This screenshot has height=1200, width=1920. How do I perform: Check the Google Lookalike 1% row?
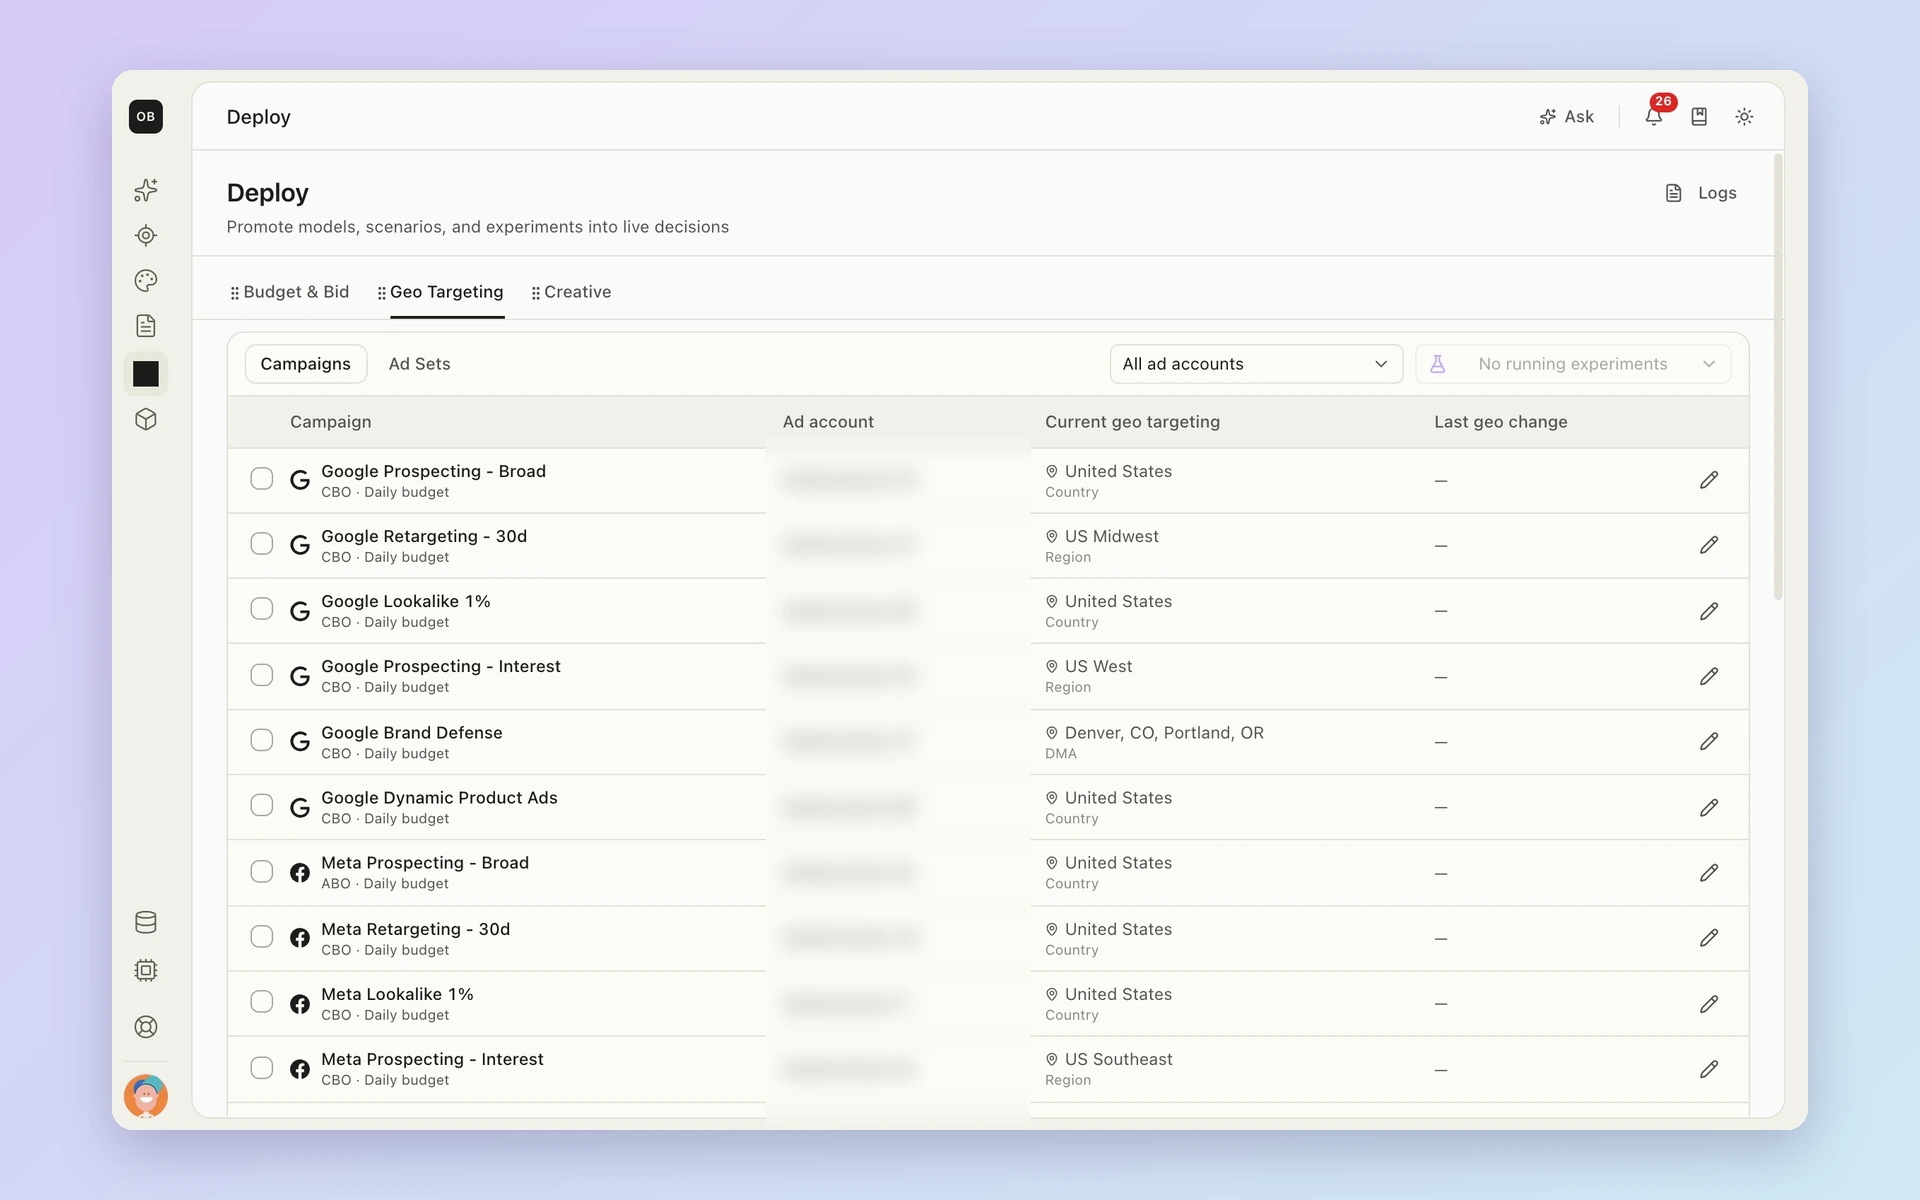[262, 609]
